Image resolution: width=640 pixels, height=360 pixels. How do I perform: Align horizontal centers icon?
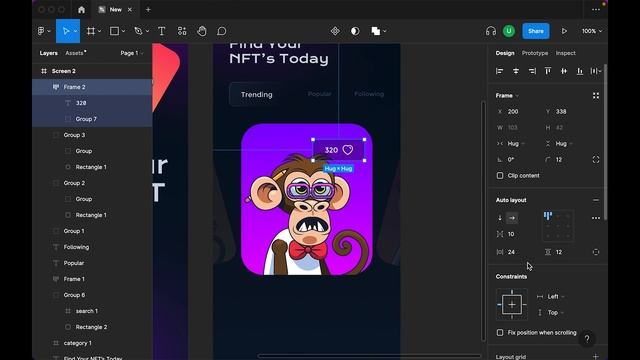516,71
